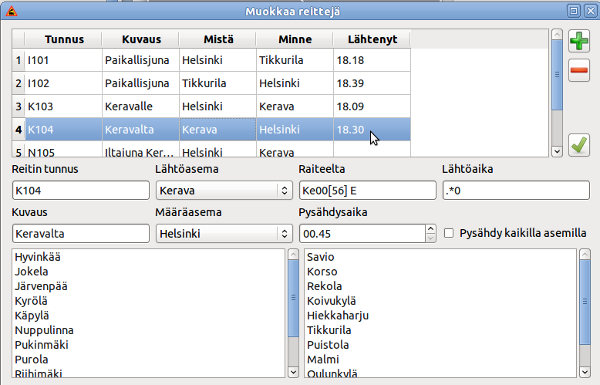Screen dimensions: 600x385
Task: Click the Raiteelta field with Ke00[56] E
Action: coord(367,190)
